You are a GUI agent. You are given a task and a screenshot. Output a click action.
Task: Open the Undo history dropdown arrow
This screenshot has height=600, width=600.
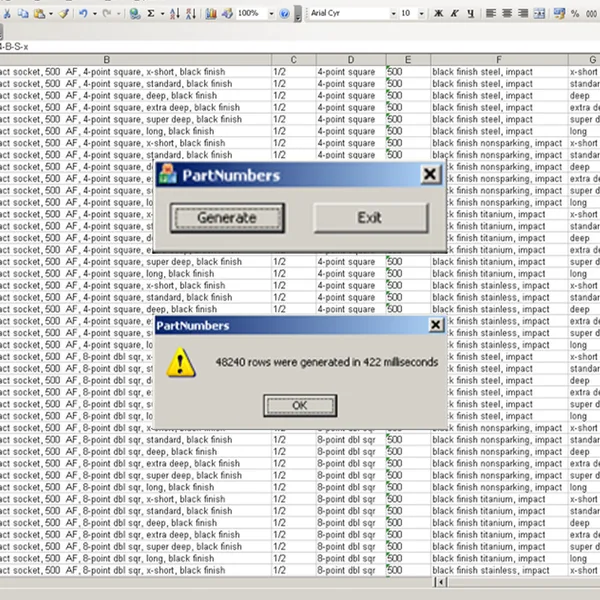point(95,14)
